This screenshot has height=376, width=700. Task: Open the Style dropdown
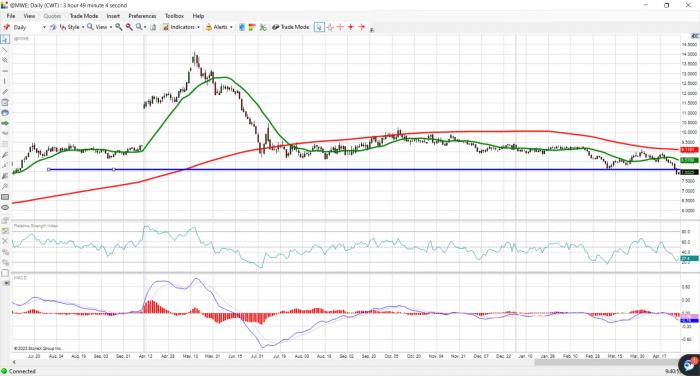click(x=72, y=27)
